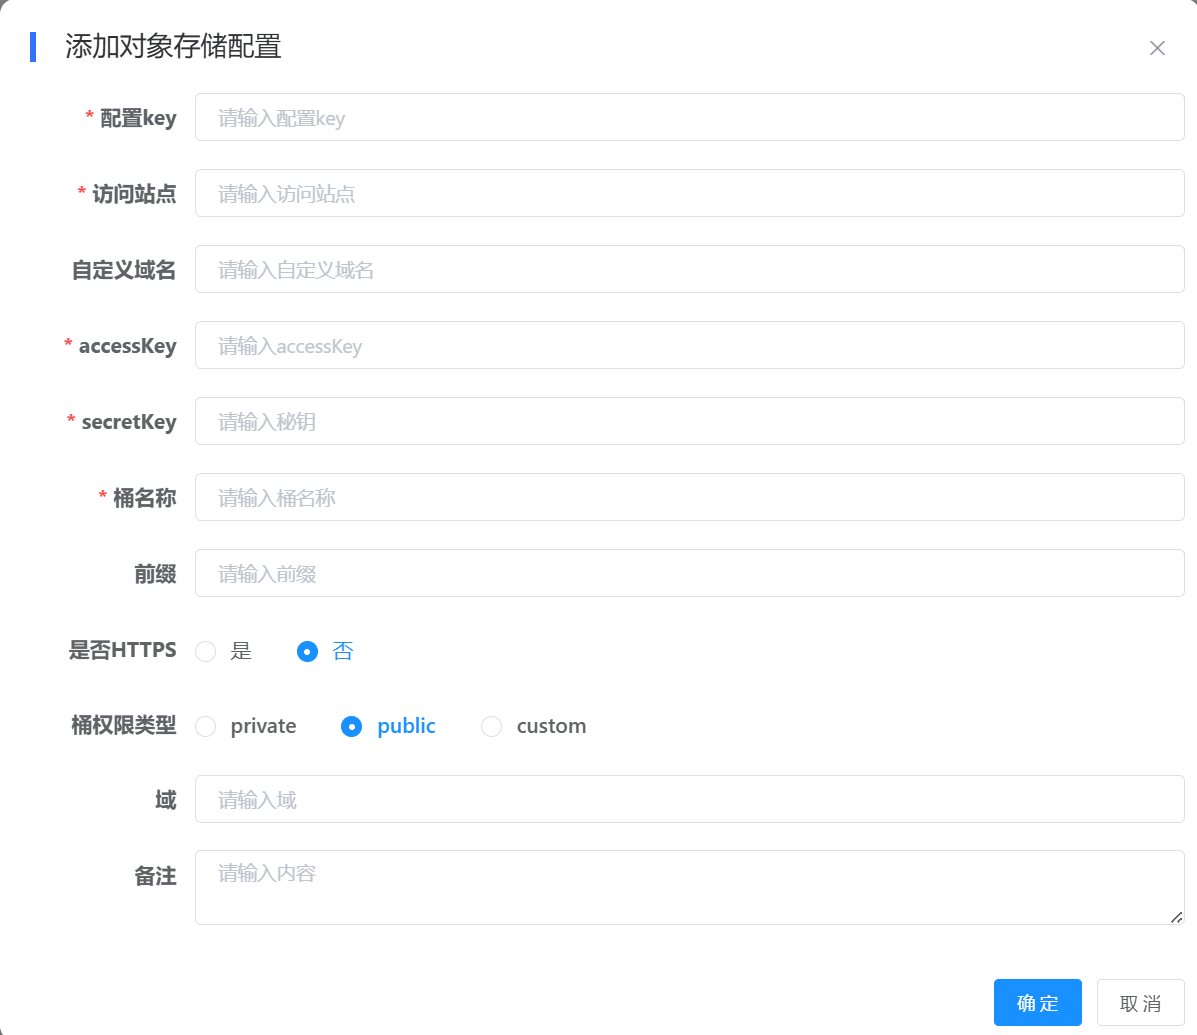The width and height of the screenshot is (1197, 1035).
Task: Click the 配置key input field
Action: [x=689, y=118]
